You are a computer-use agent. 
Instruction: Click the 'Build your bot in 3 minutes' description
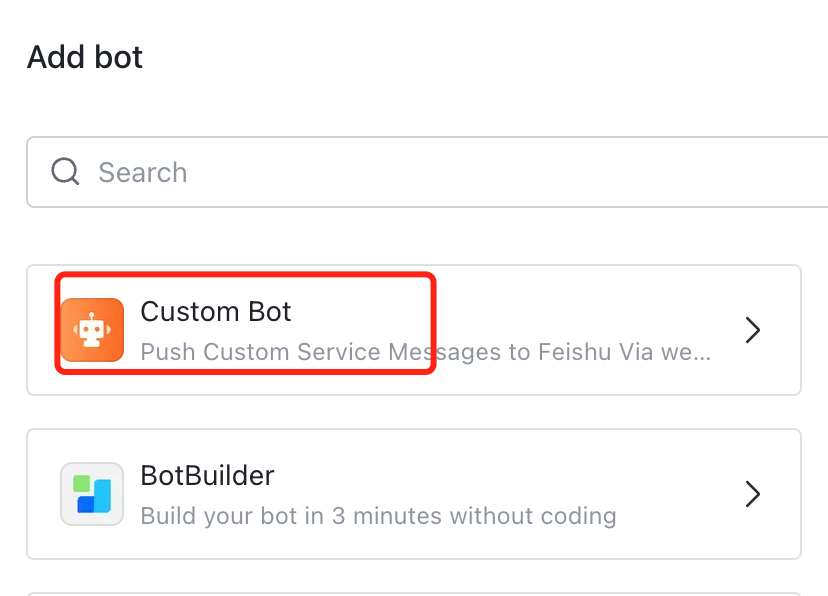click(378, 516)
